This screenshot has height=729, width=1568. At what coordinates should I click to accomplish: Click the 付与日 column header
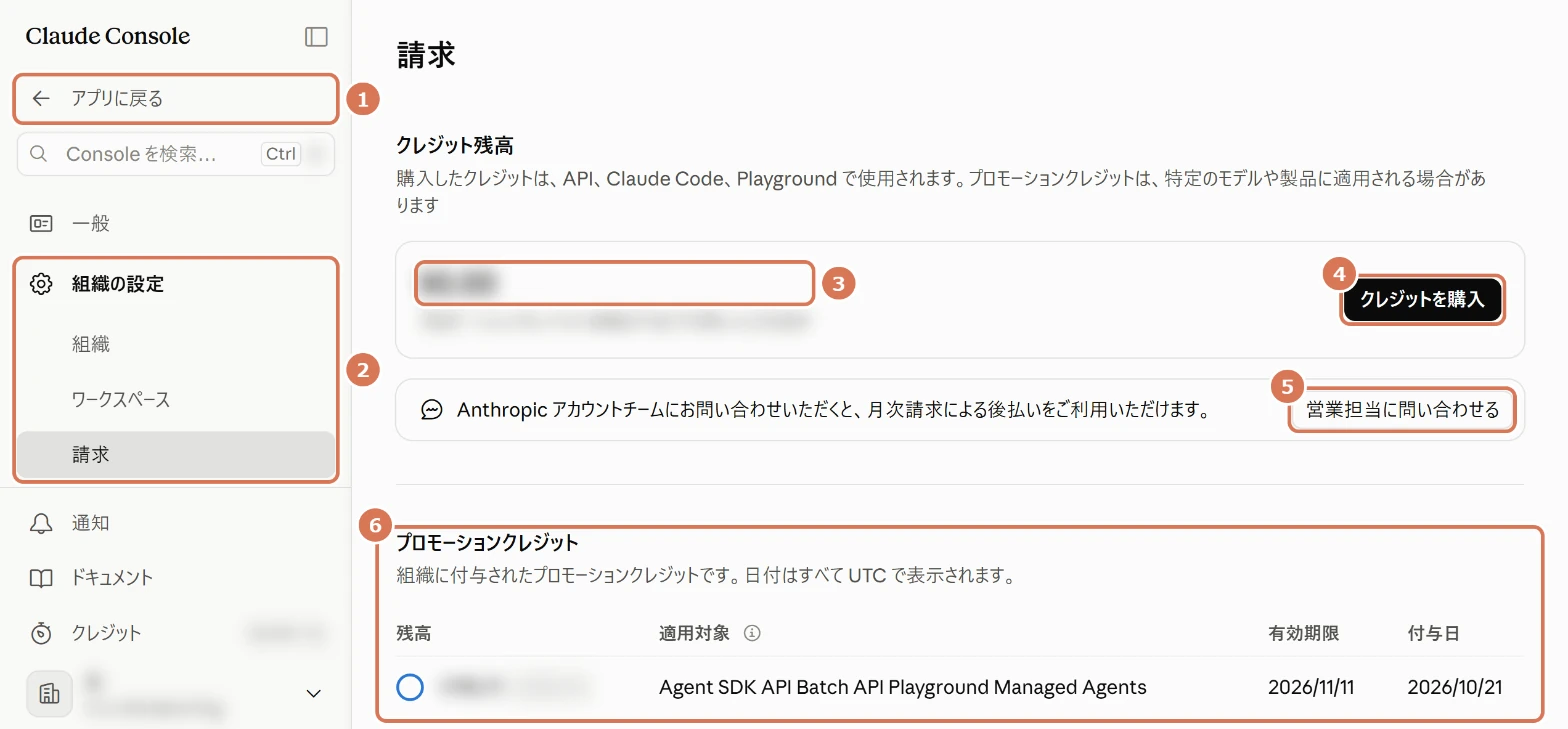coord(1434,633)
